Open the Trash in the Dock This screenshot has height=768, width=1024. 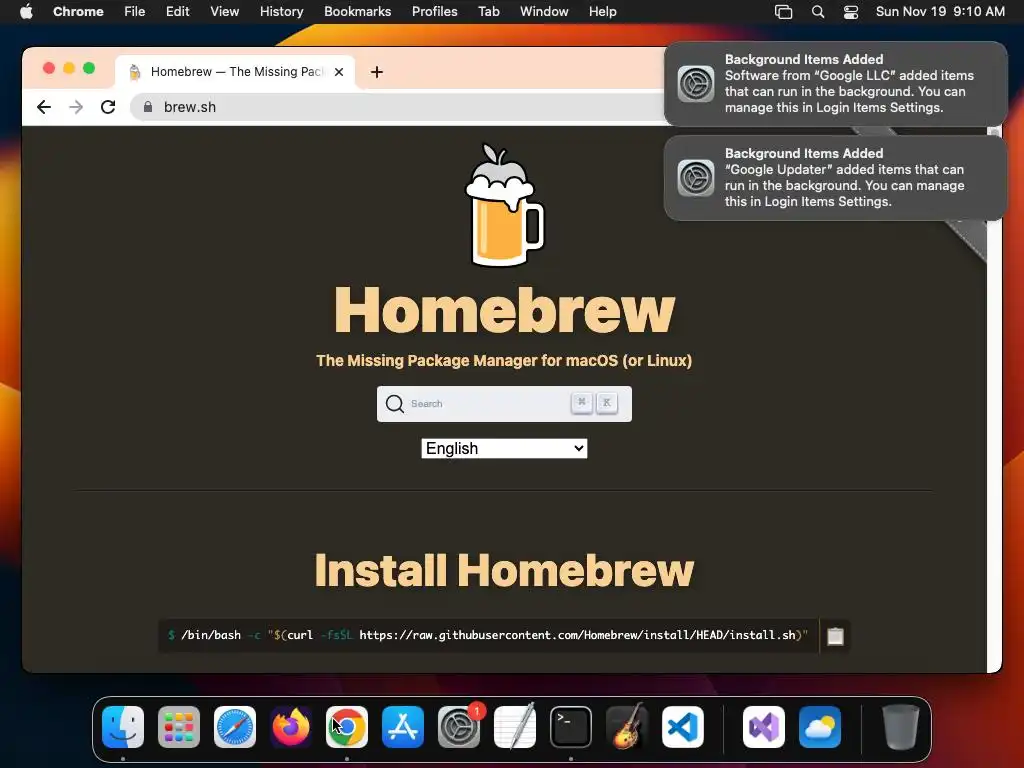point(901,727)
